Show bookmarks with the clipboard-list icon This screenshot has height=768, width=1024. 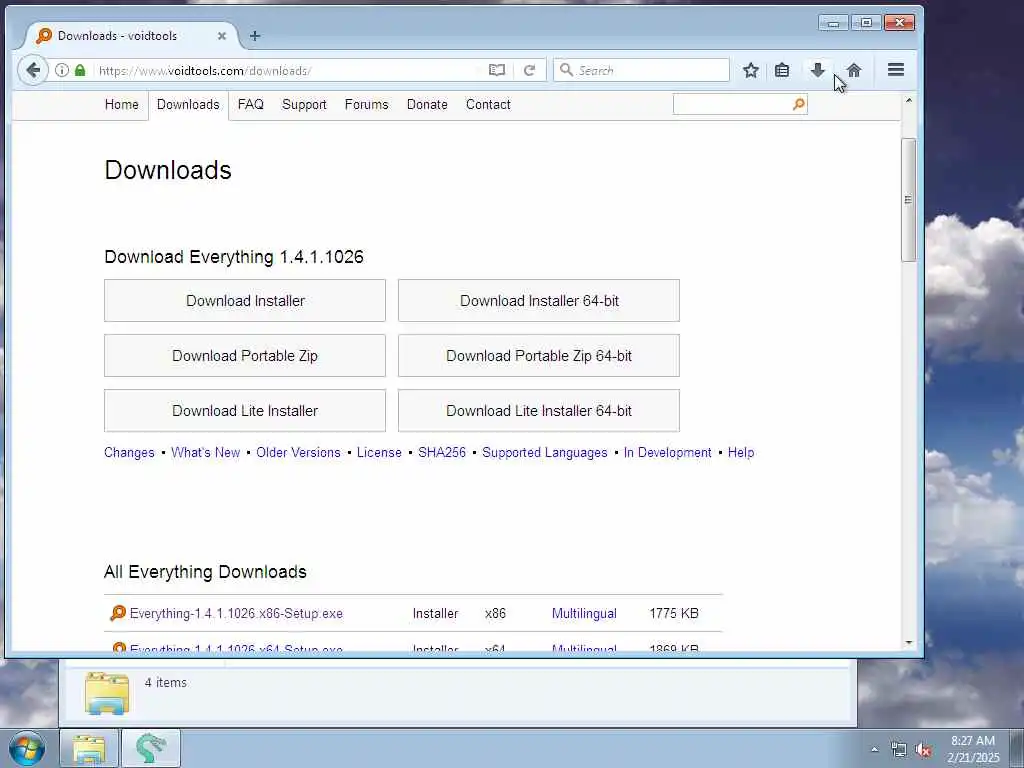pos(782,70)
